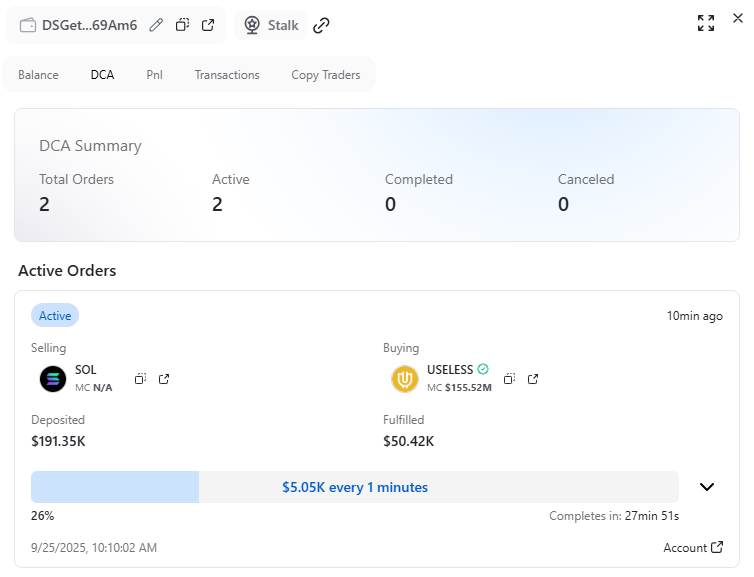This screenshot has width=754, height=577.
Task: Open USELESS token in external link
Action: (x=533, y=379)
